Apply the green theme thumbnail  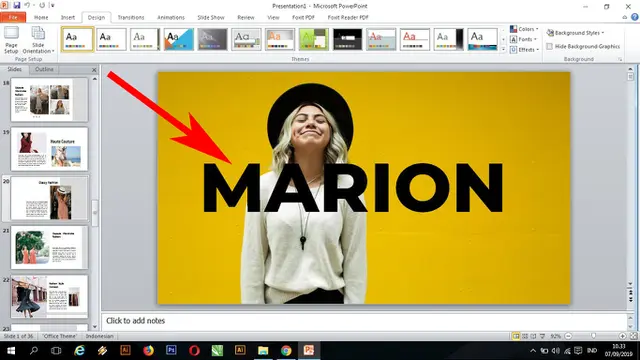(313, 39)
